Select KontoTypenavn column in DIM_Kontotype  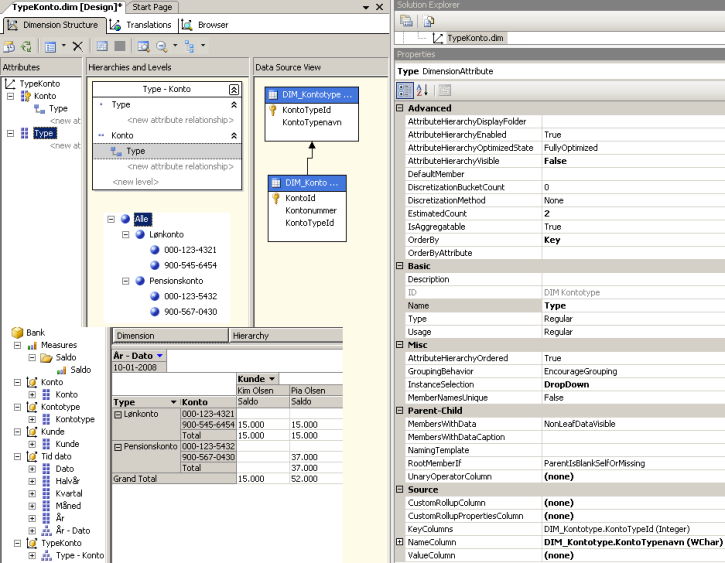[312, 122]
